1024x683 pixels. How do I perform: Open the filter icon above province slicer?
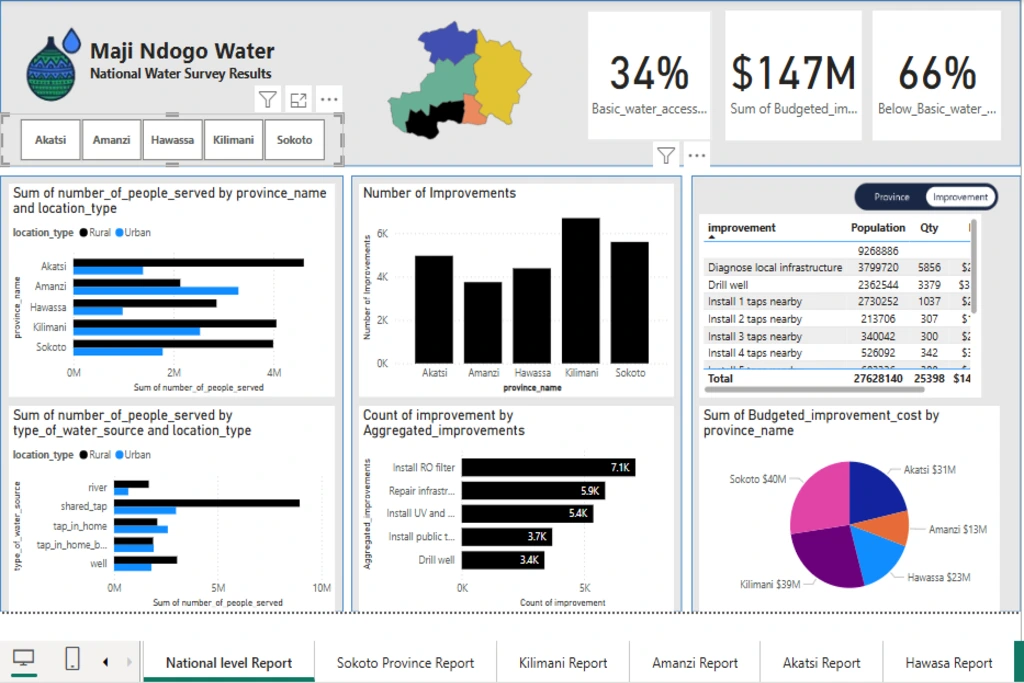pyautogui.click(x=268, y=100)
